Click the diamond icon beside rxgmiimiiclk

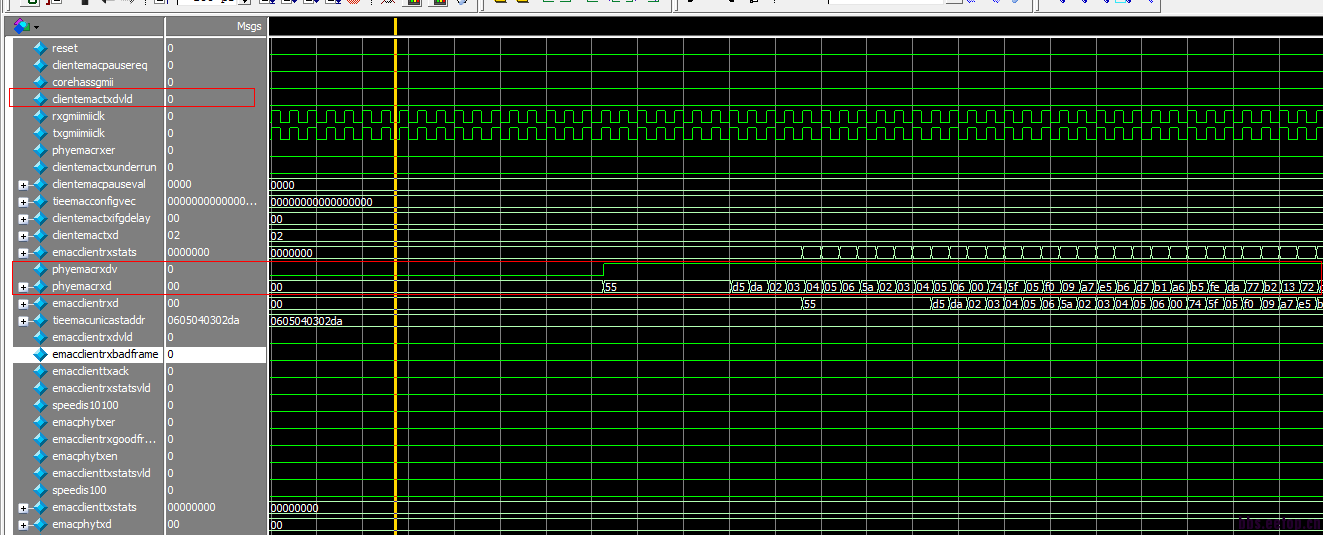[40, 116]
